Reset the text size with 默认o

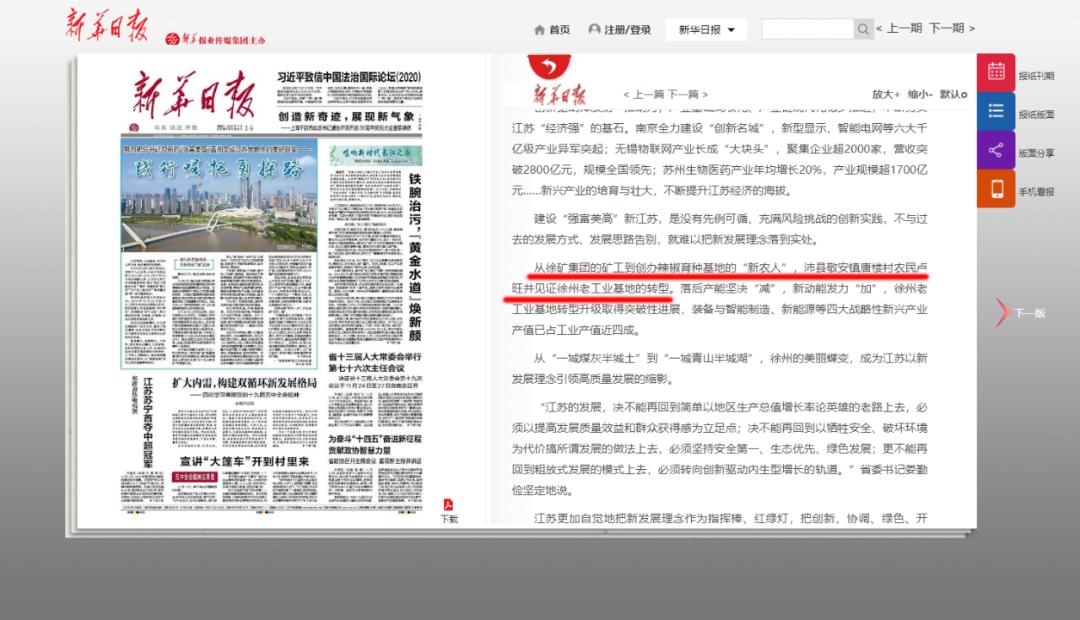pyautogui.click(x=953, y=94)
